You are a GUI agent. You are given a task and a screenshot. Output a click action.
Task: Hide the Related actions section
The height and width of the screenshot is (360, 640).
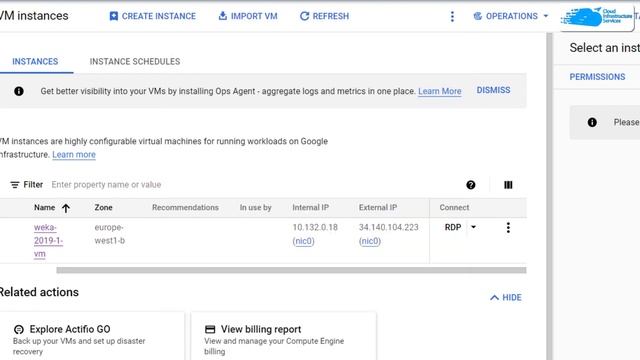pos(506,298)
